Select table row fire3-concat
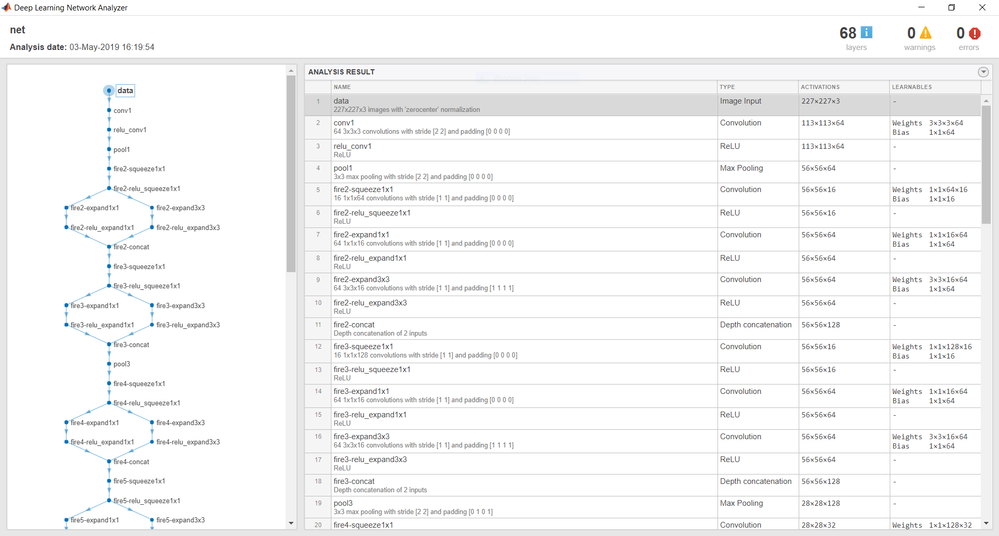 [643, 486]
